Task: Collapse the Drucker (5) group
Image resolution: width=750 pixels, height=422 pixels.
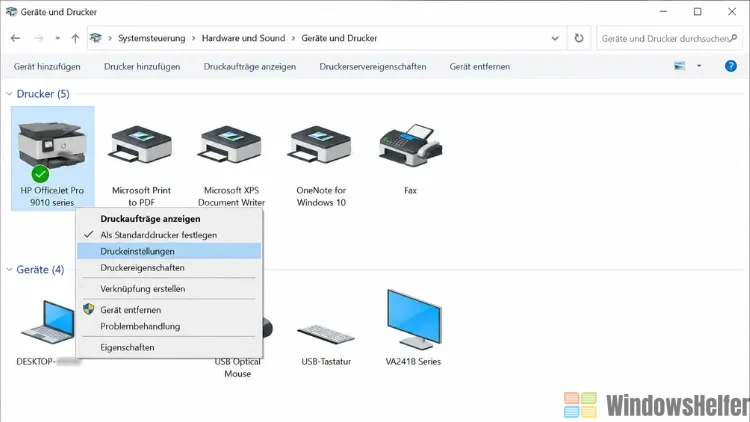Action: pos(10,94)
